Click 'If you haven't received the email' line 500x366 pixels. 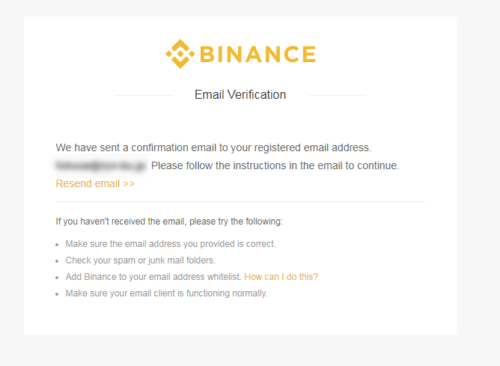(169, 222)
